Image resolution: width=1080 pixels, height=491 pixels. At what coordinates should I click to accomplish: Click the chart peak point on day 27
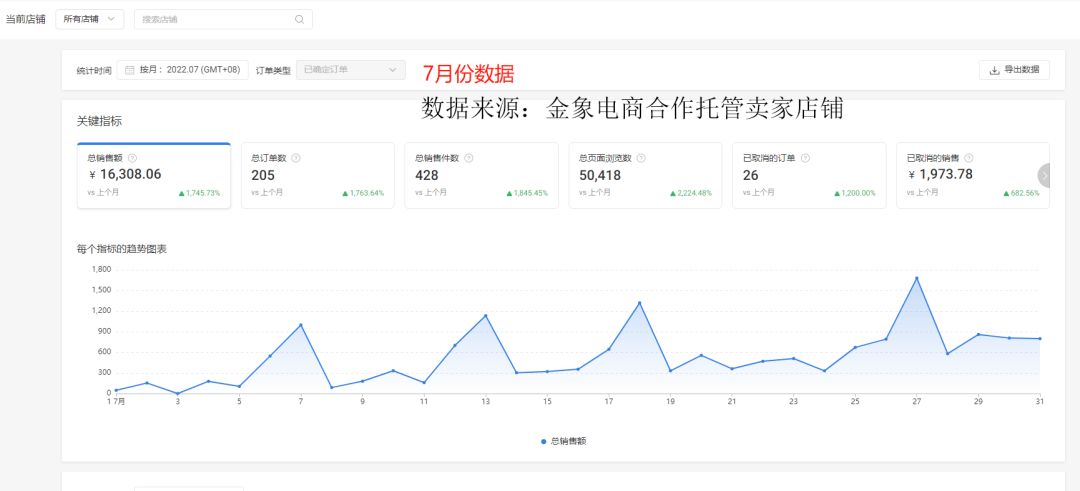916,278
